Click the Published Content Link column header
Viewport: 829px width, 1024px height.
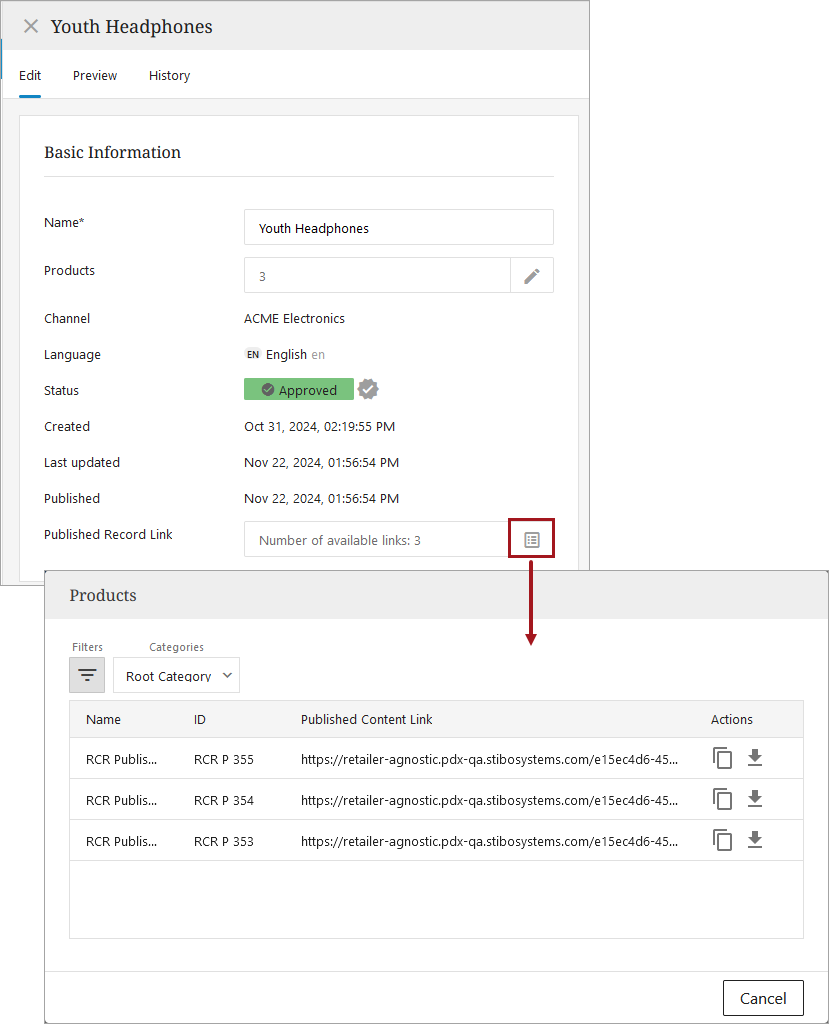click(366, 720)
